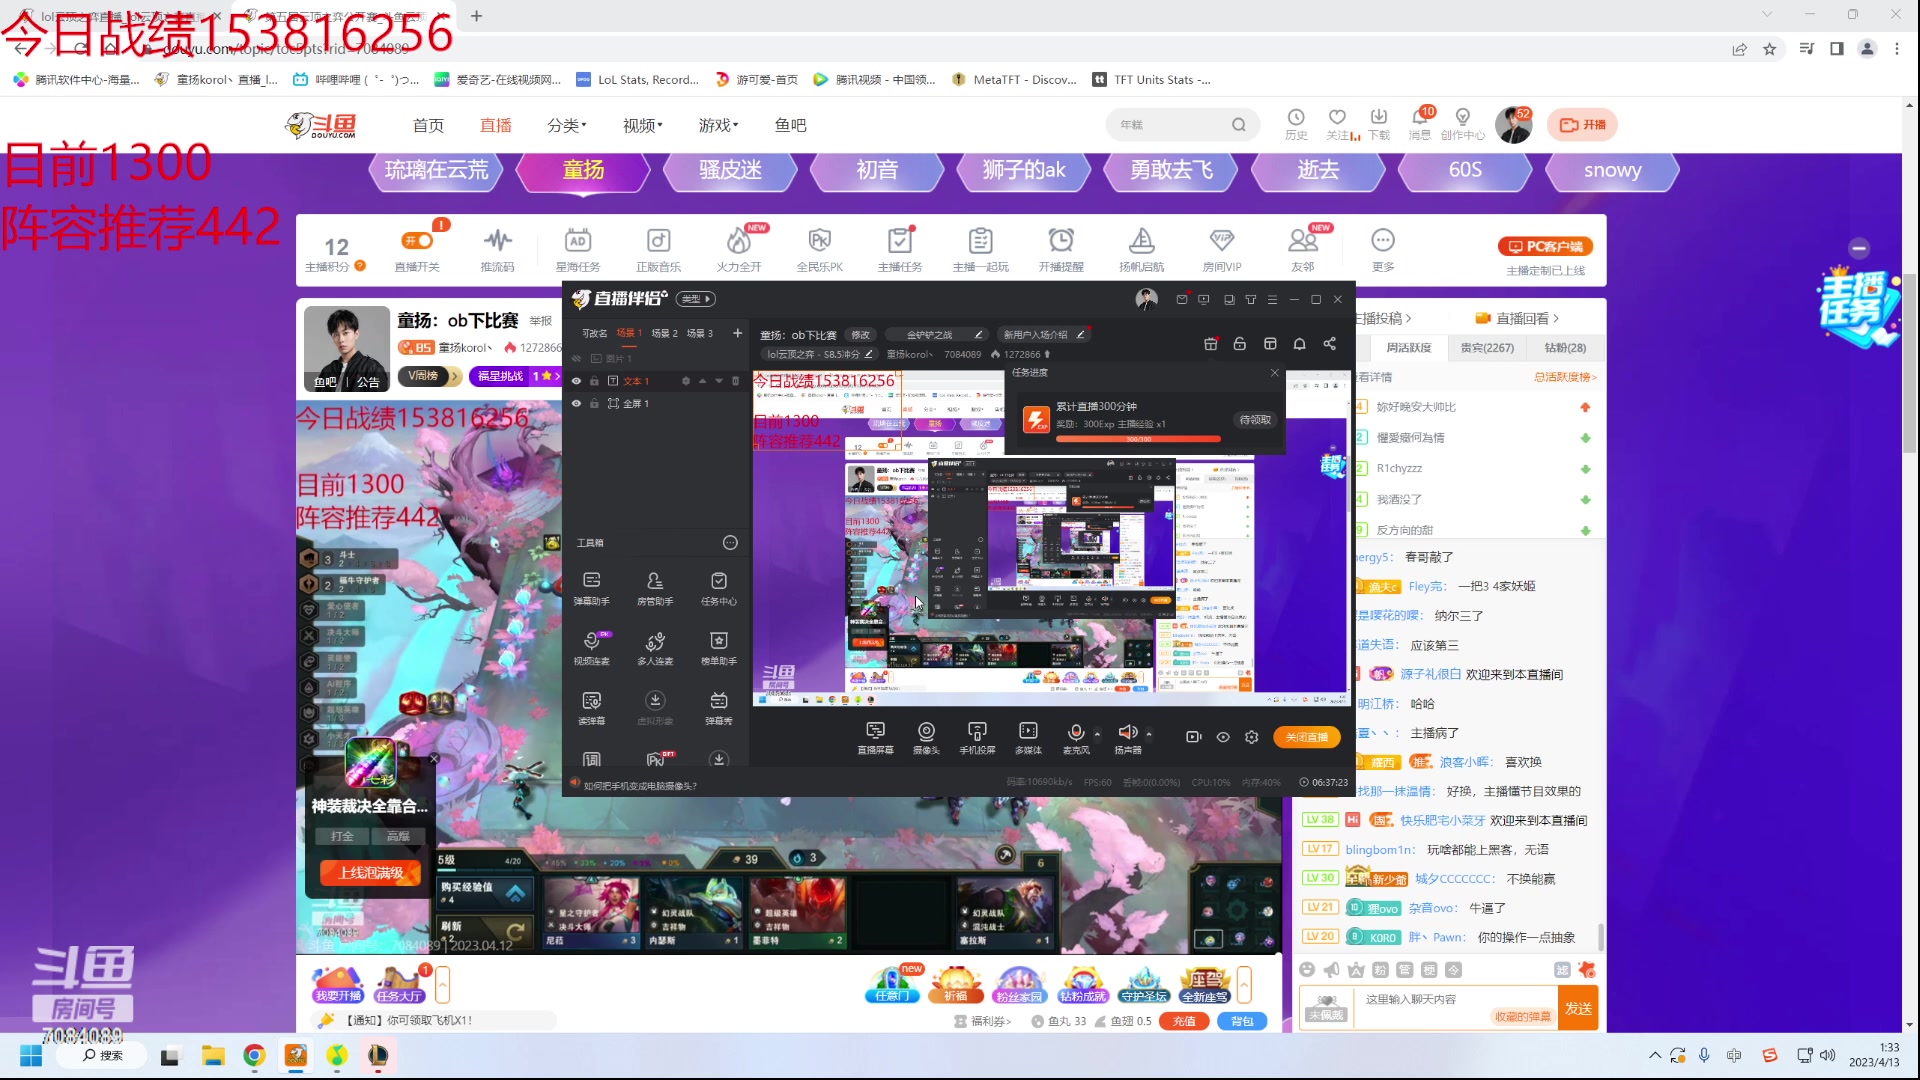This screenshot has width=1920, height=1080.
Task: Delete the 文本 1 layer
Action: (x=735, y=381)
